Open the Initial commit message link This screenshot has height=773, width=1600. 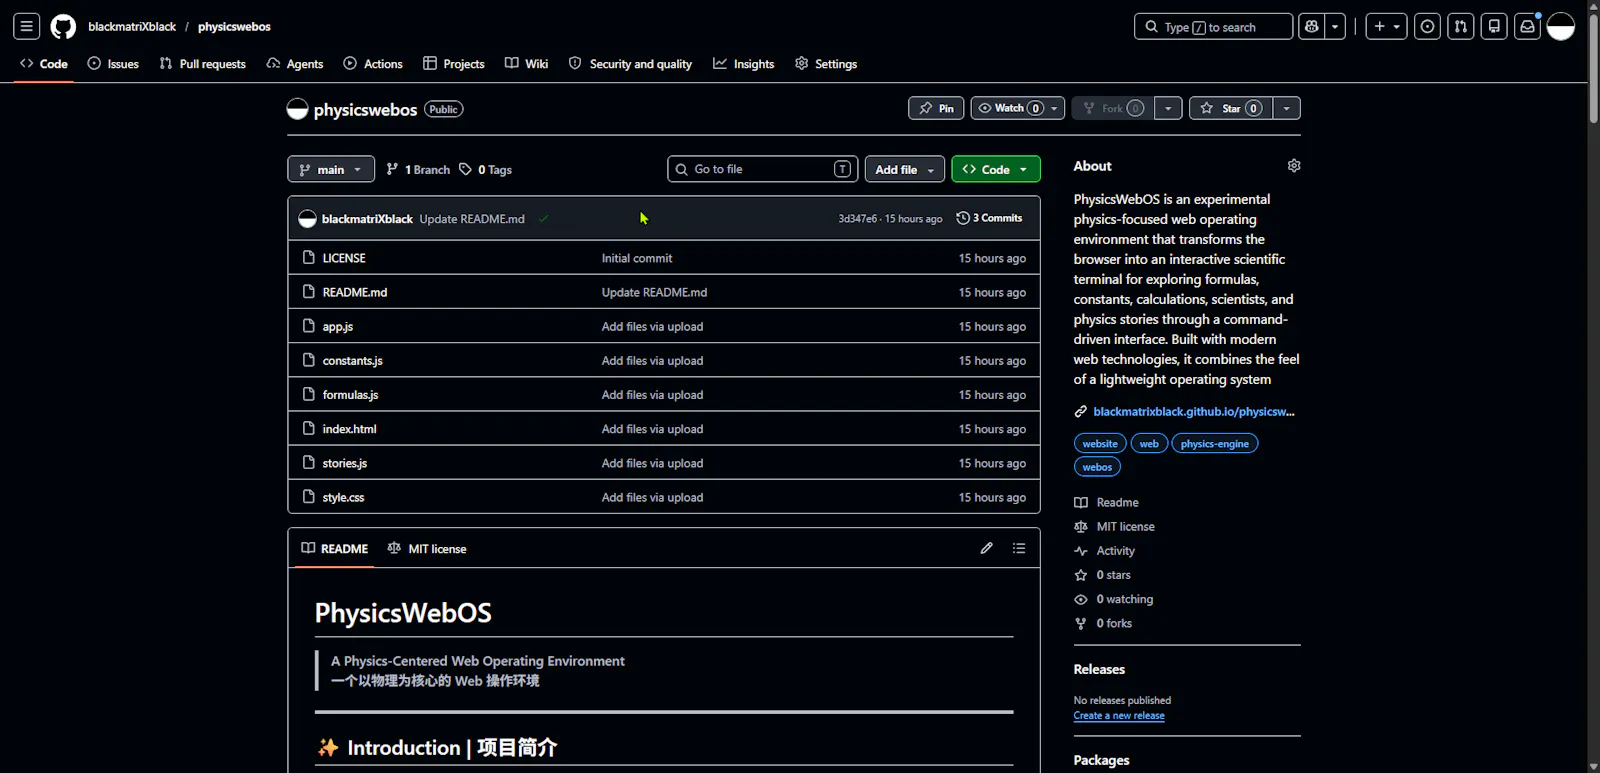click(637, 258)
